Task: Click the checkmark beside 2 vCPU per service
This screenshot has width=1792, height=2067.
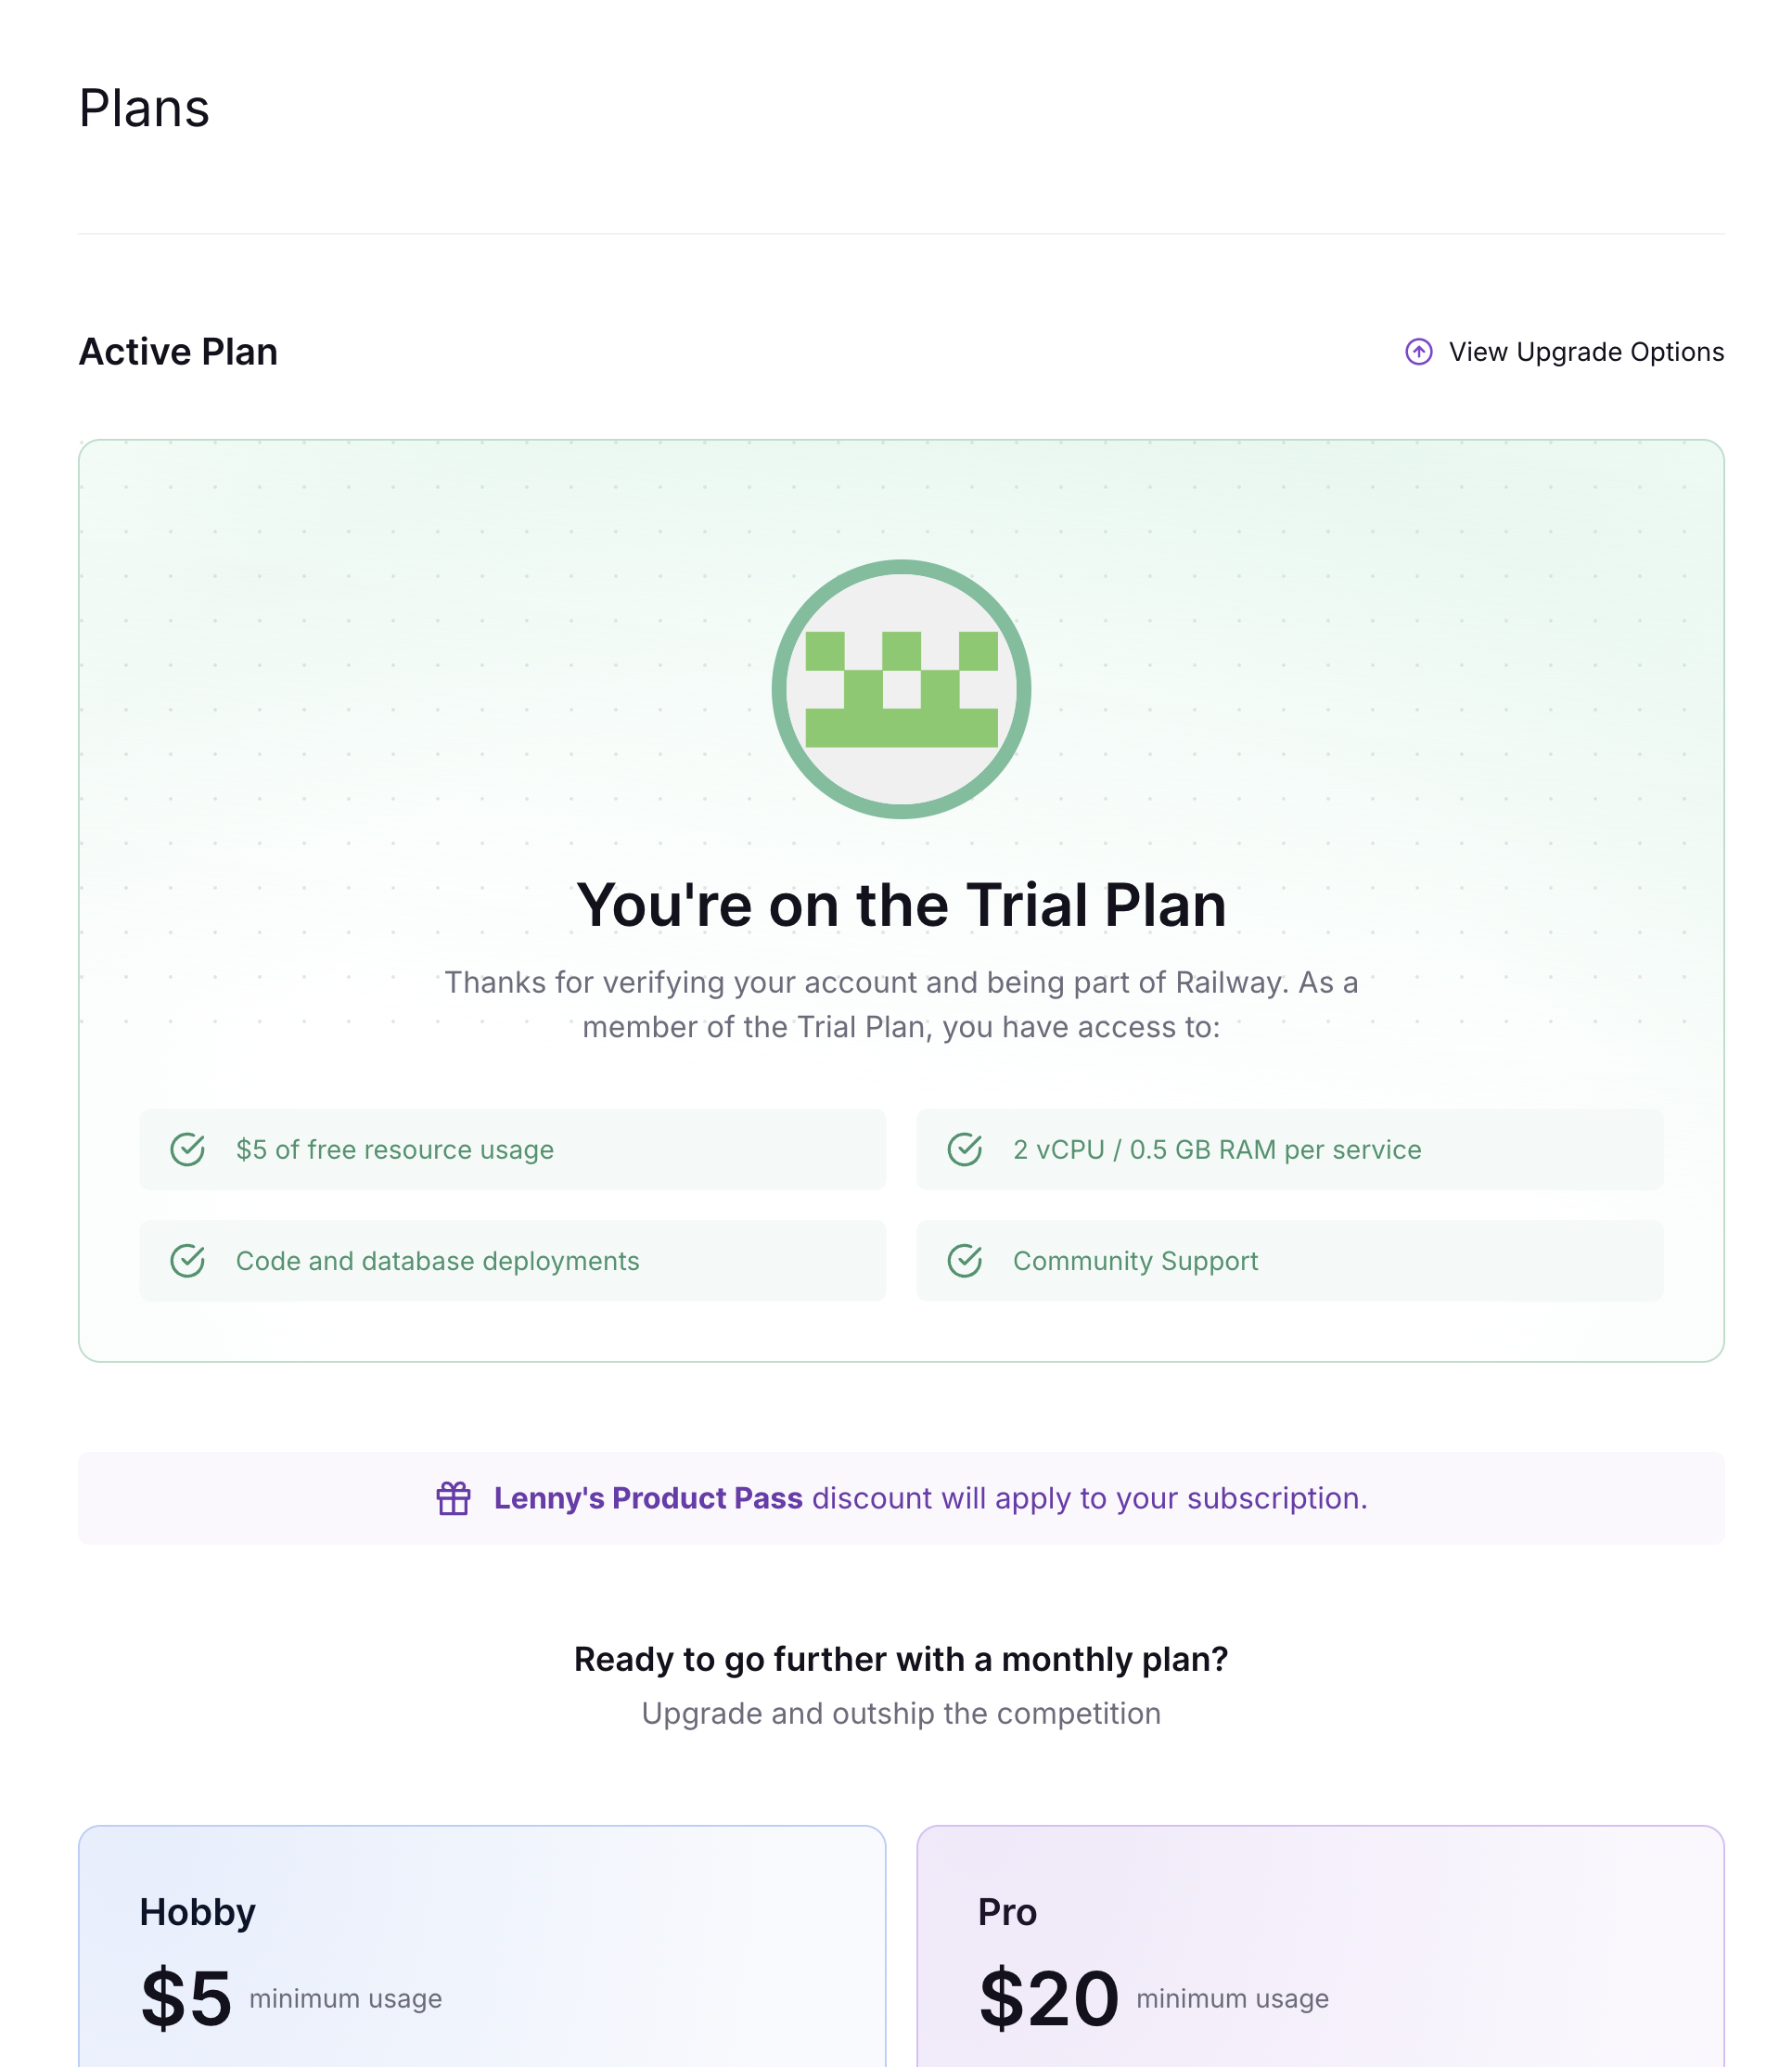Action: (964, 1149)
